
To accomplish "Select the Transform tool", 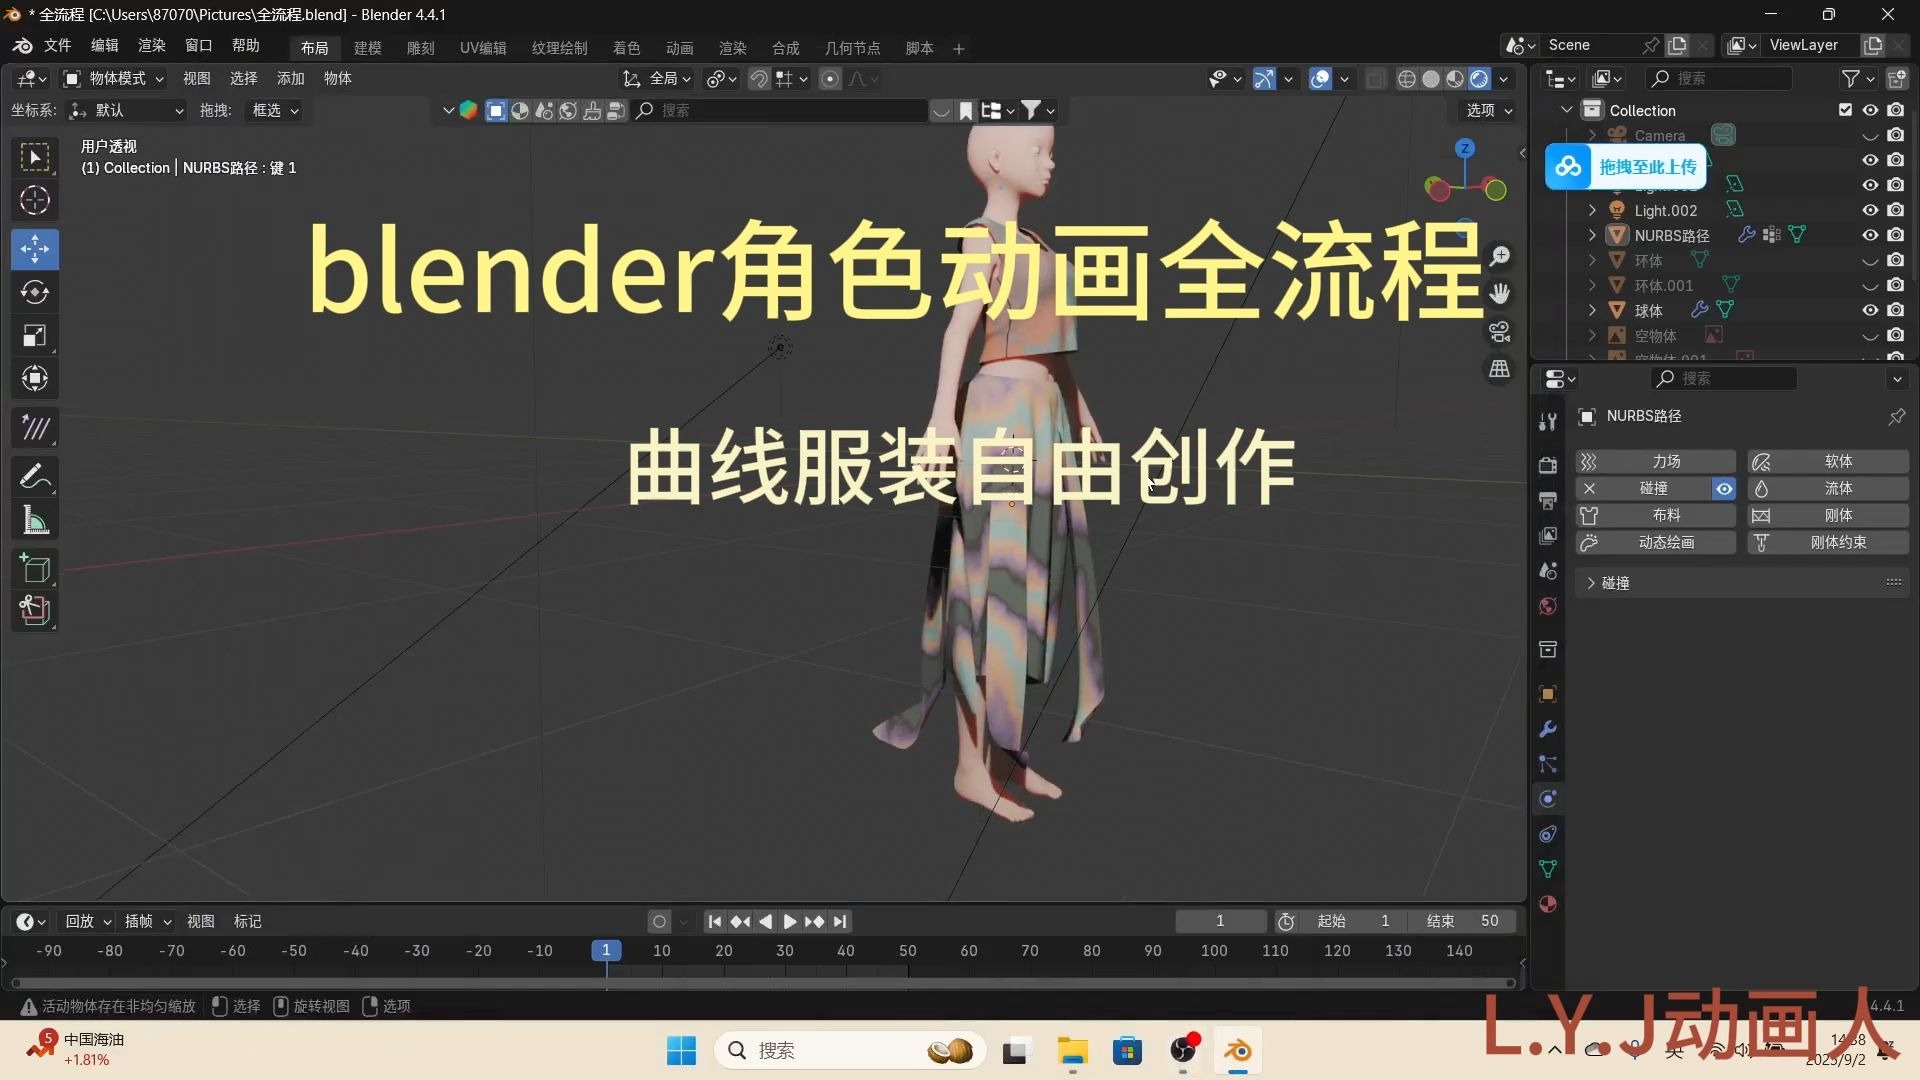I will pyautogui.click(x=35, y=378).
